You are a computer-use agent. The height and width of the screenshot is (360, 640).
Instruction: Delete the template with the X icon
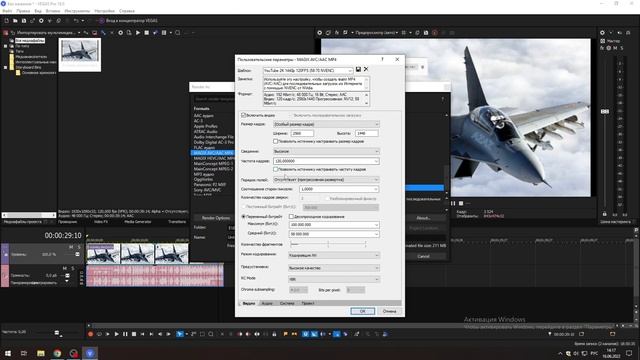click(366, 69)
